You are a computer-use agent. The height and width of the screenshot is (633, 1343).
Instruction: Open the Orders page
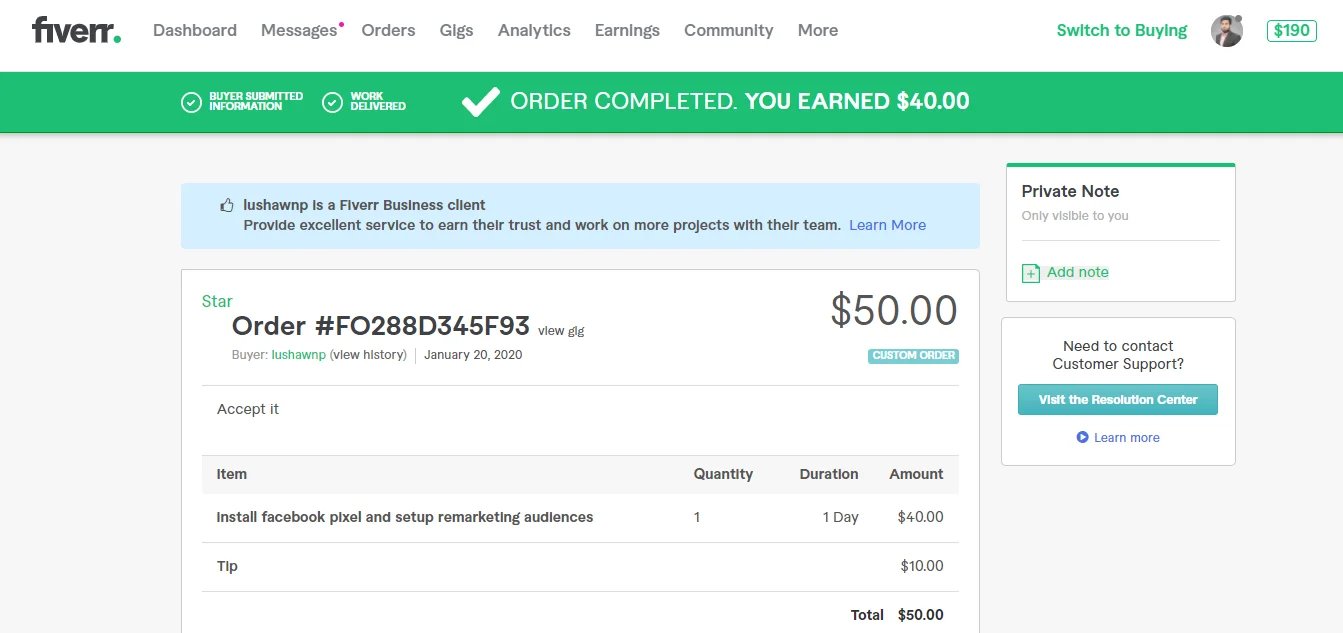click(388, 31)
